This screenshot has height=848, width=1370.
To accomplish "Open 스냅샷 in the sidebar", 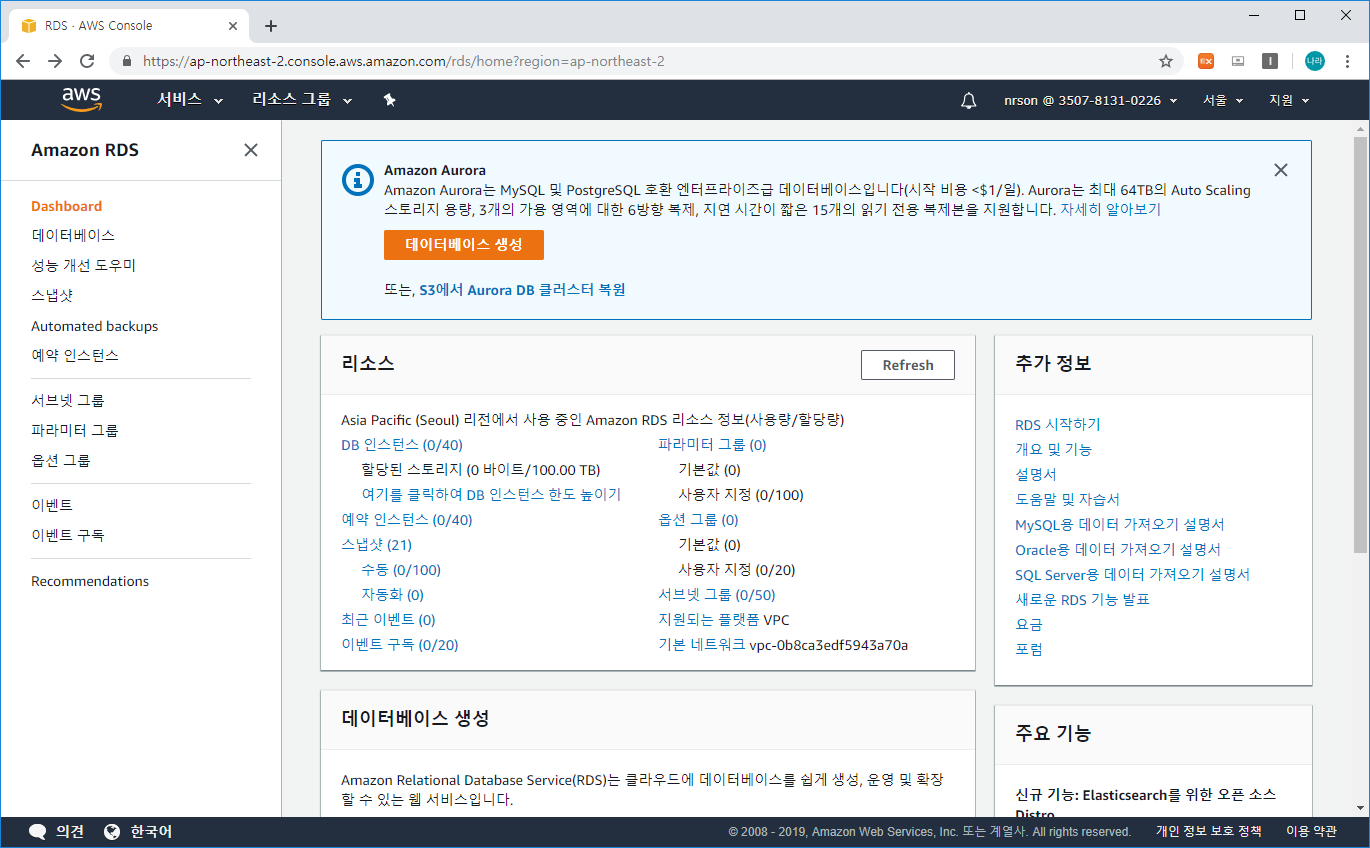I will coord(52,295).
